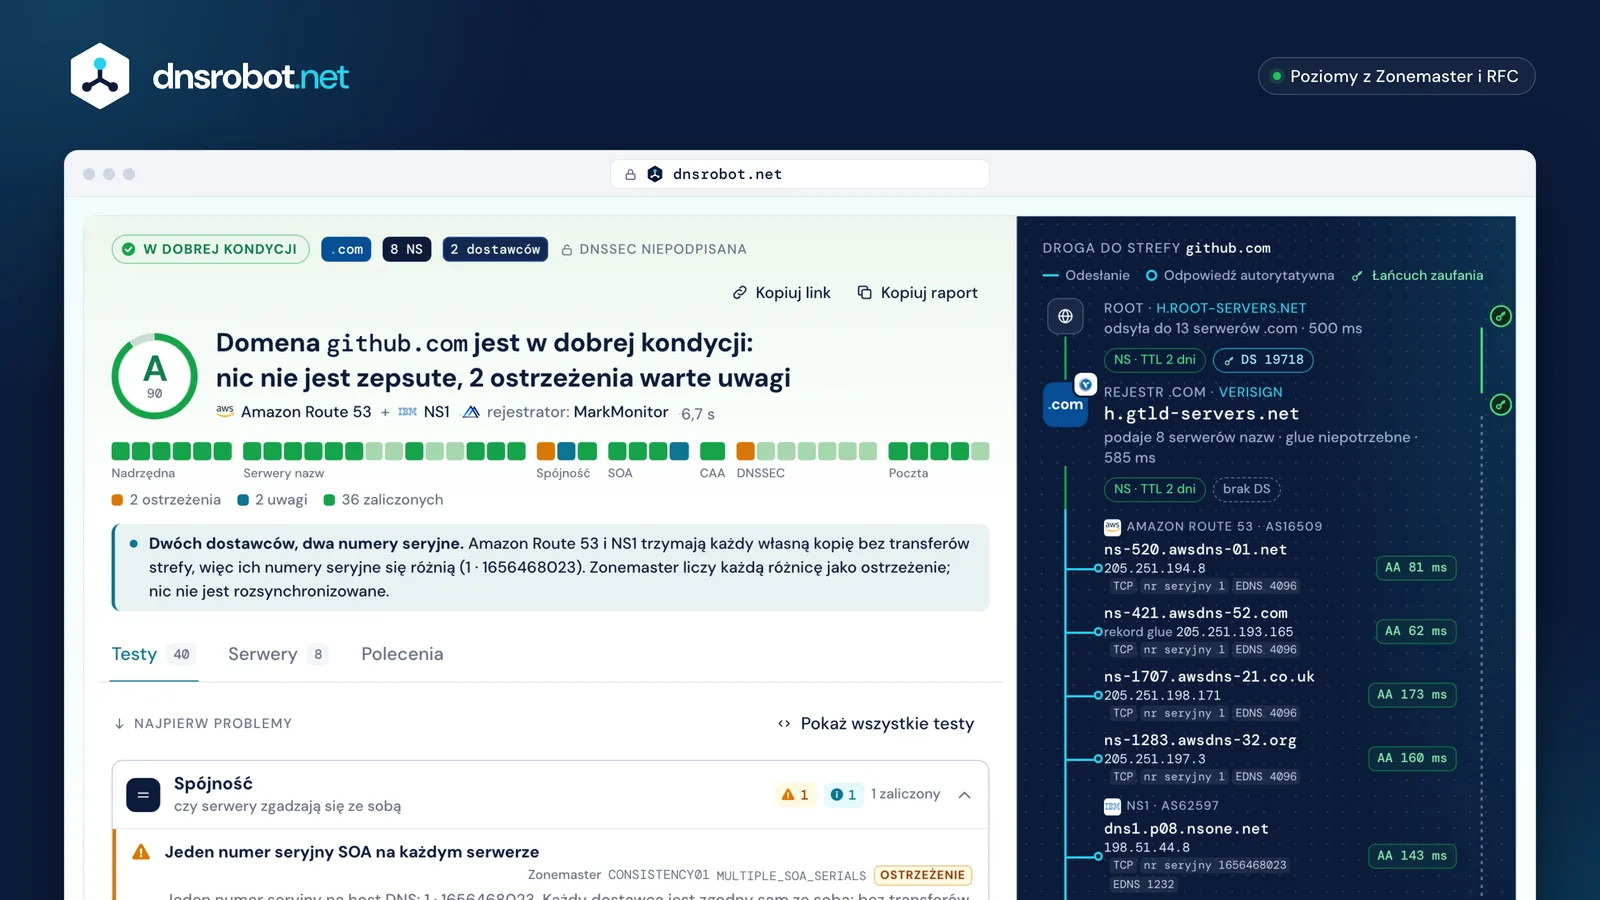The width and height of the screenshot is (1600, 900).
Task: Select nameserver ns-421.awsdns-52.com
Action: [x=1196, y=613]
